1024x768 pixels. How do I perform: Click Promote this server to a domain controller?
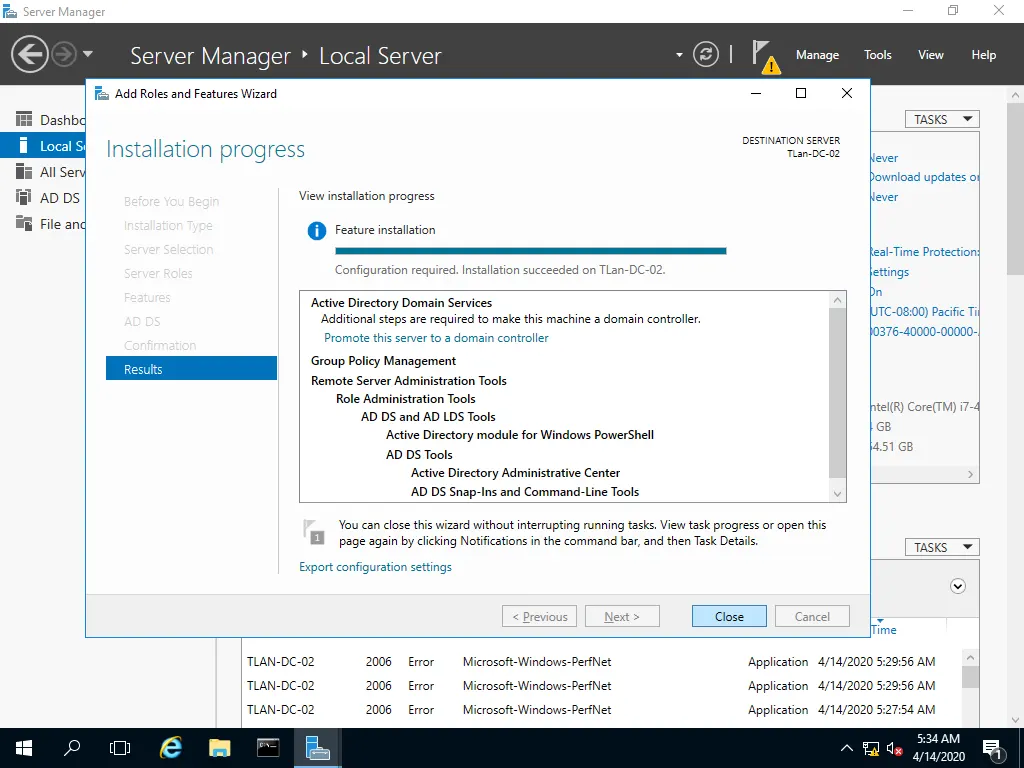tap(436, 338)
